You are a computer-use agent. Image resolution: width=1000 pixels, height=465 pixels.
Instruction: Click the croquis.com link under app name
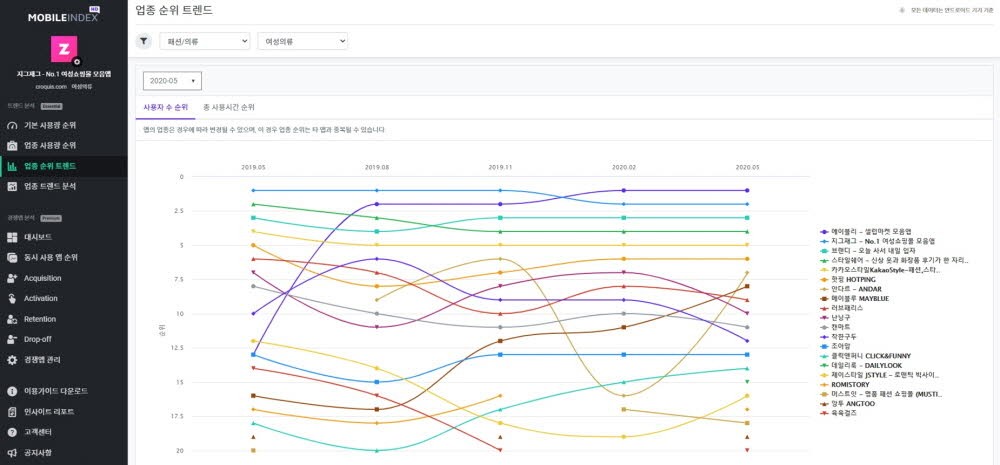pos(51,86)
